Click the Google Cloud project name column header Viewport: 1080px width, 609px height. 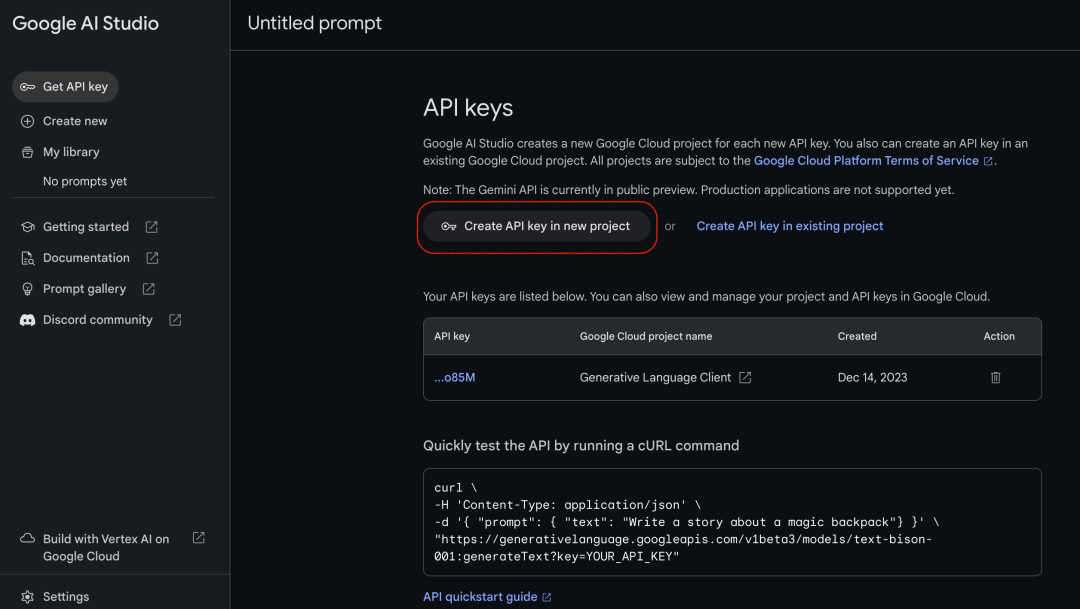click(x=646, y=336)
